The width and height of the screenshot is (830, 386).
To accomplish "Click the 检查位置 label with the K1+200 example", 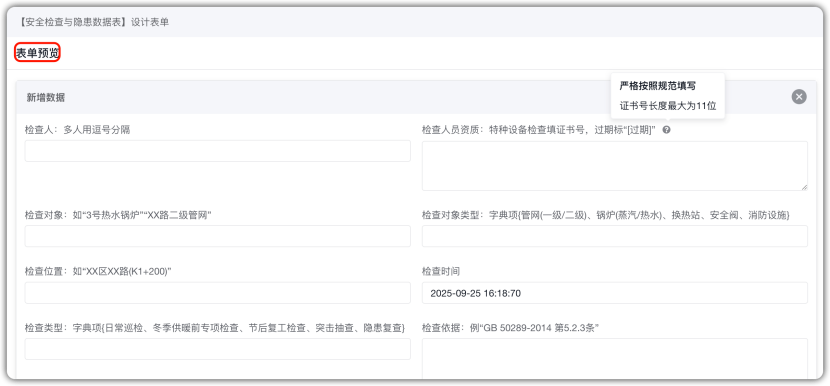I will pyautogui.click(x=98, y=272).
